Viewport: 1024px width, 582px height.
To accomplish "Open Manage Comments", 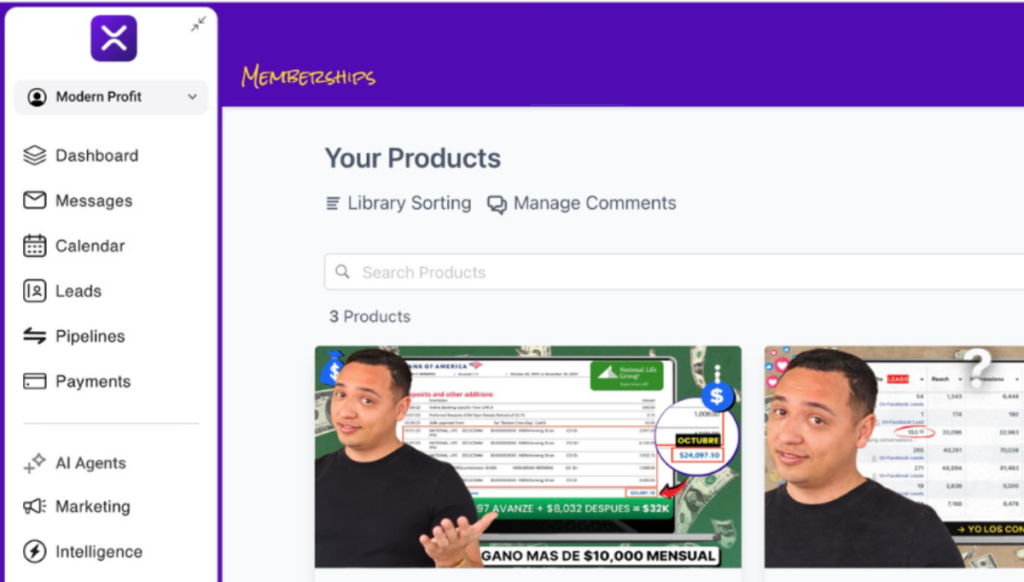I will (x=581, y=203).
